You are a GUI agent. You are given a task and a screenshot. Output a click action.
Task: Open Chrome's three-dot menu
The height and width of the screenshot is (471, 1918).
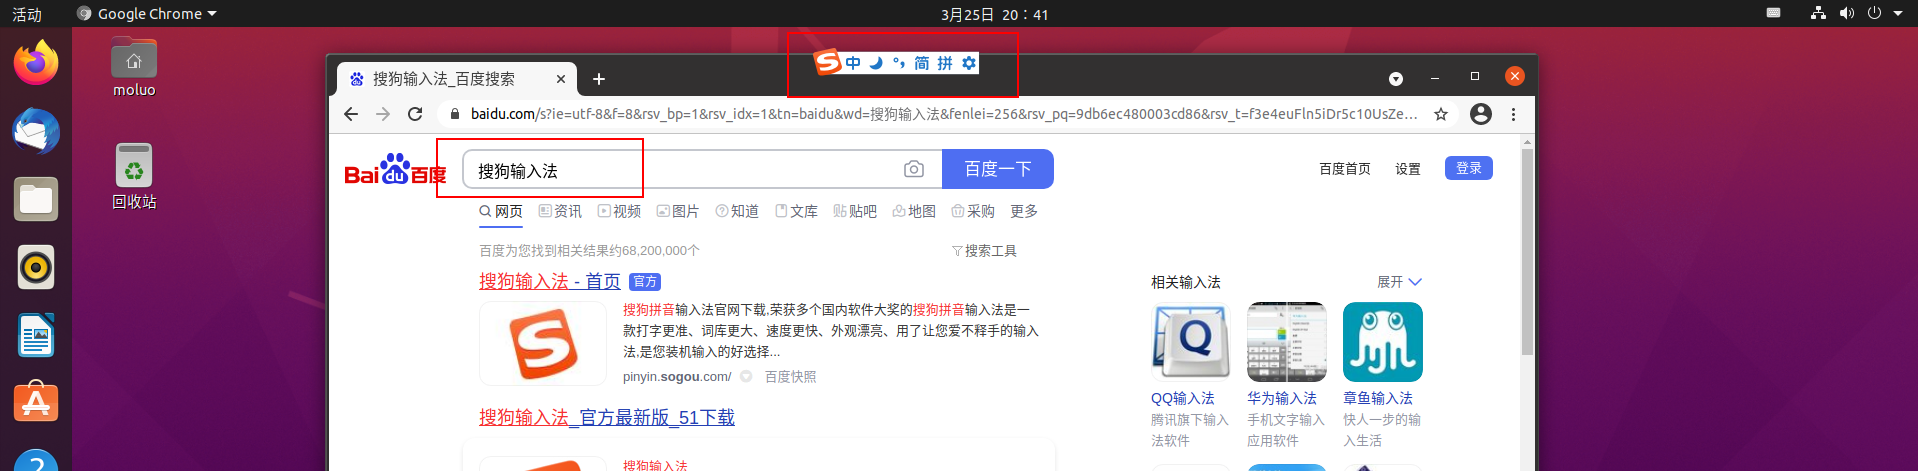pyautogui.click(x=1513, y=114)
